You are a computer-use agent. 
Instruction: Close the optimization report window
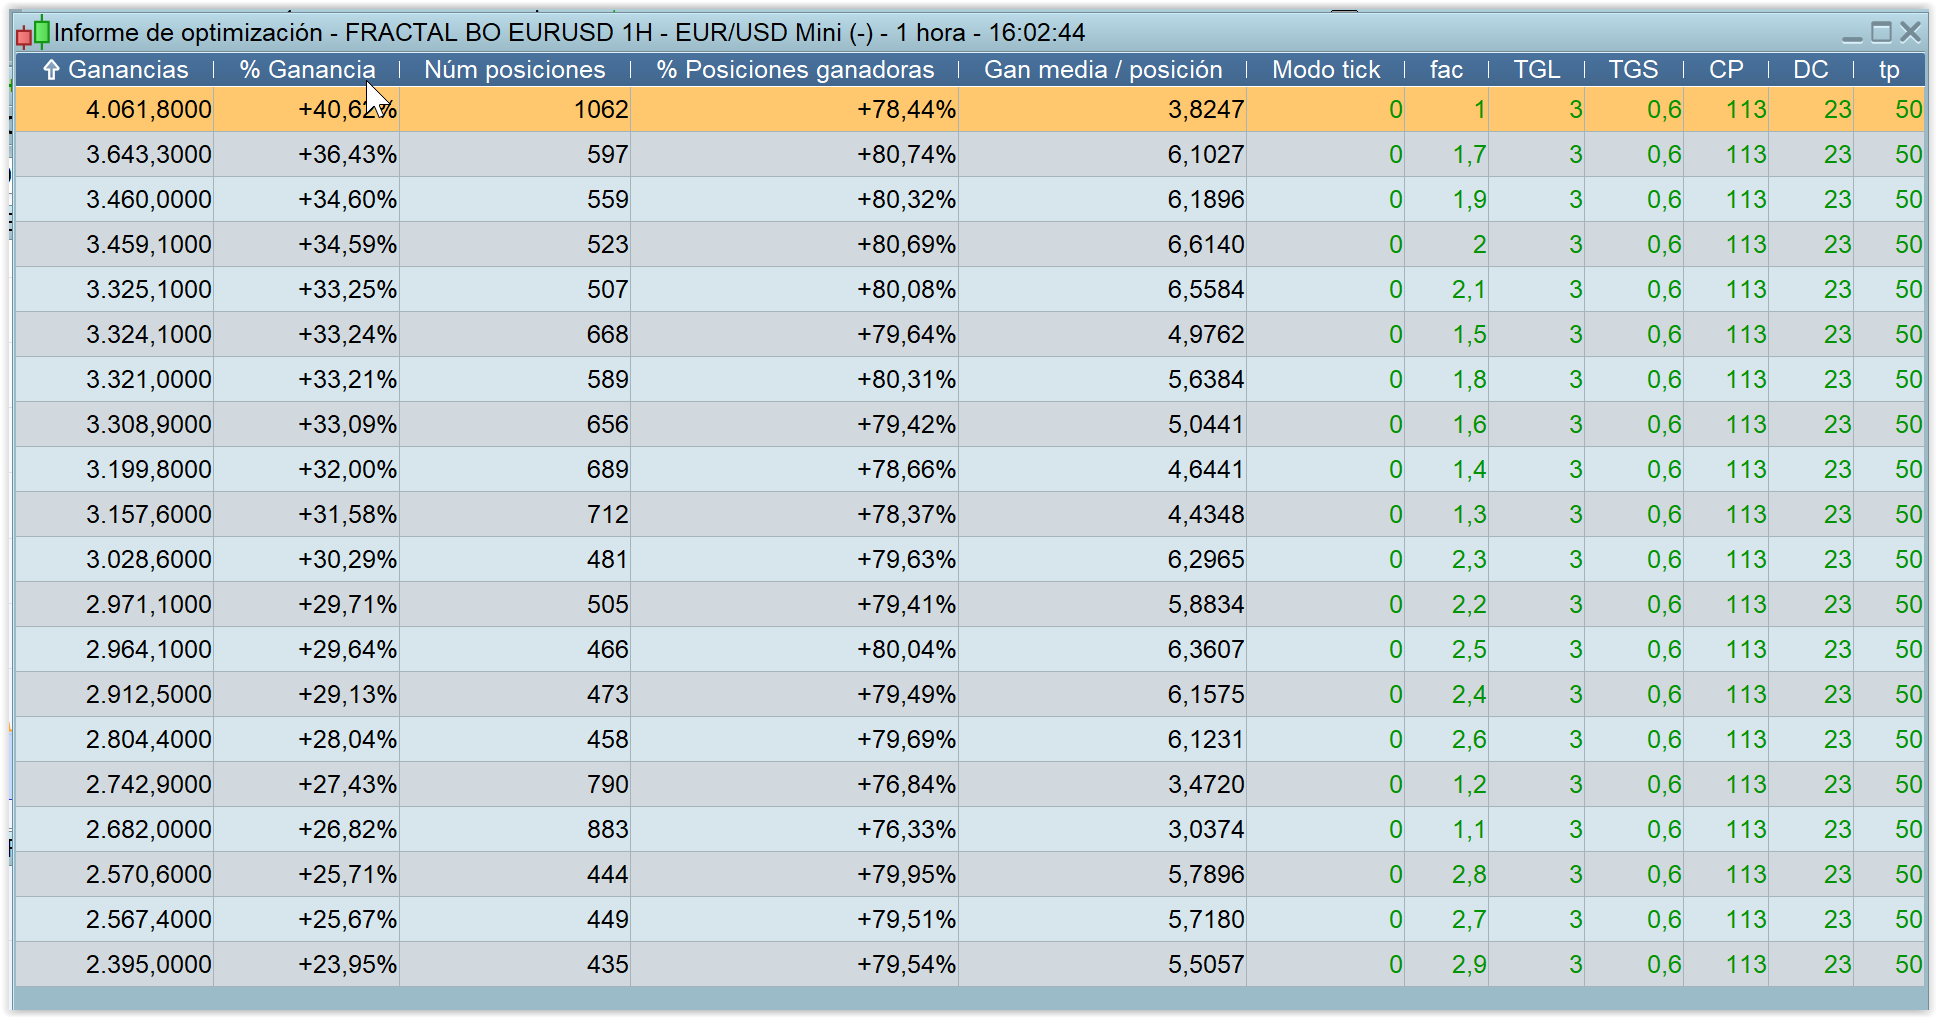tap(1910, 33)
